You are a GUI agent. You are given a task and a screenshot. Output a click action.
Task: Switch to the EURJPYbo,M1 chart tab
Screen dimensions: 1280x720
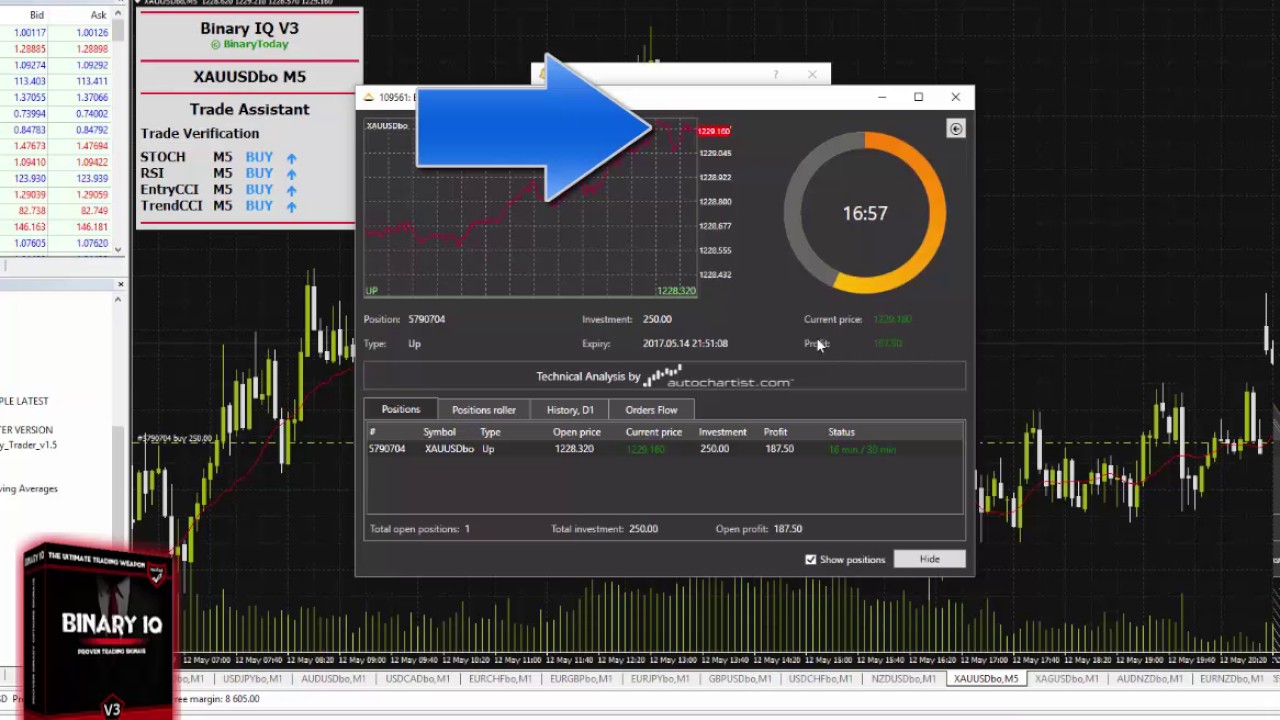coord(660,679)
